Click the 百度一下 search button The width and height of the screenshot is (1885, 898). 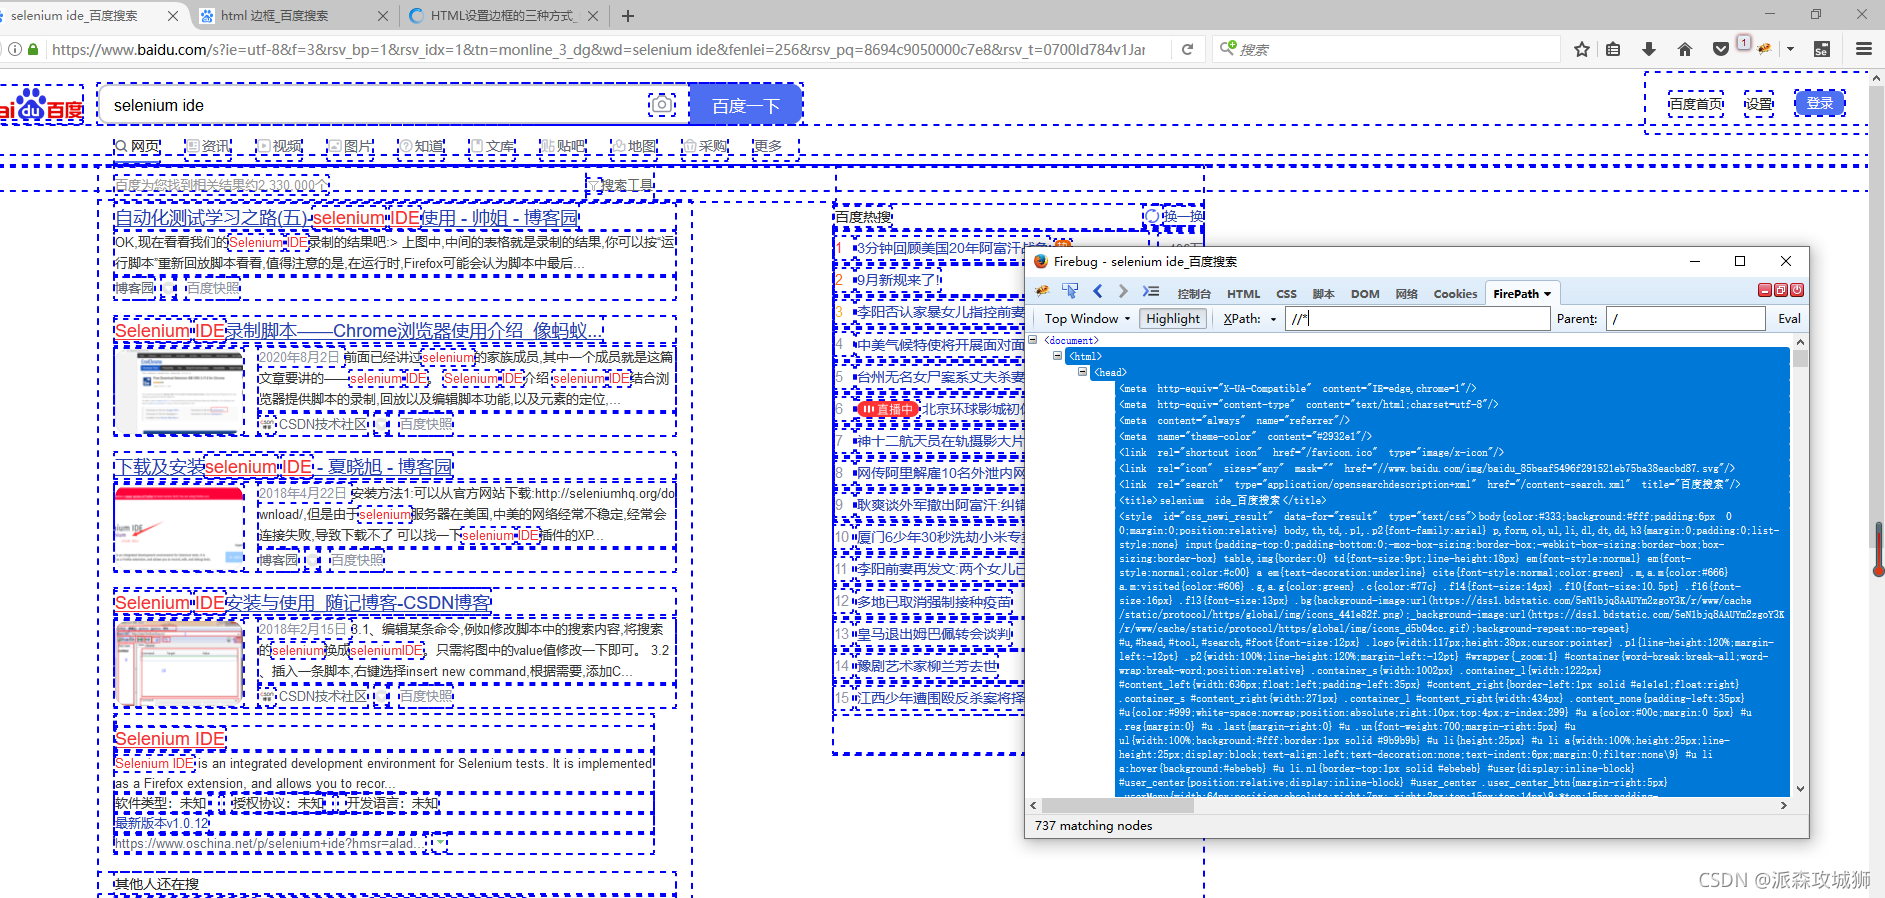point(746,105)
